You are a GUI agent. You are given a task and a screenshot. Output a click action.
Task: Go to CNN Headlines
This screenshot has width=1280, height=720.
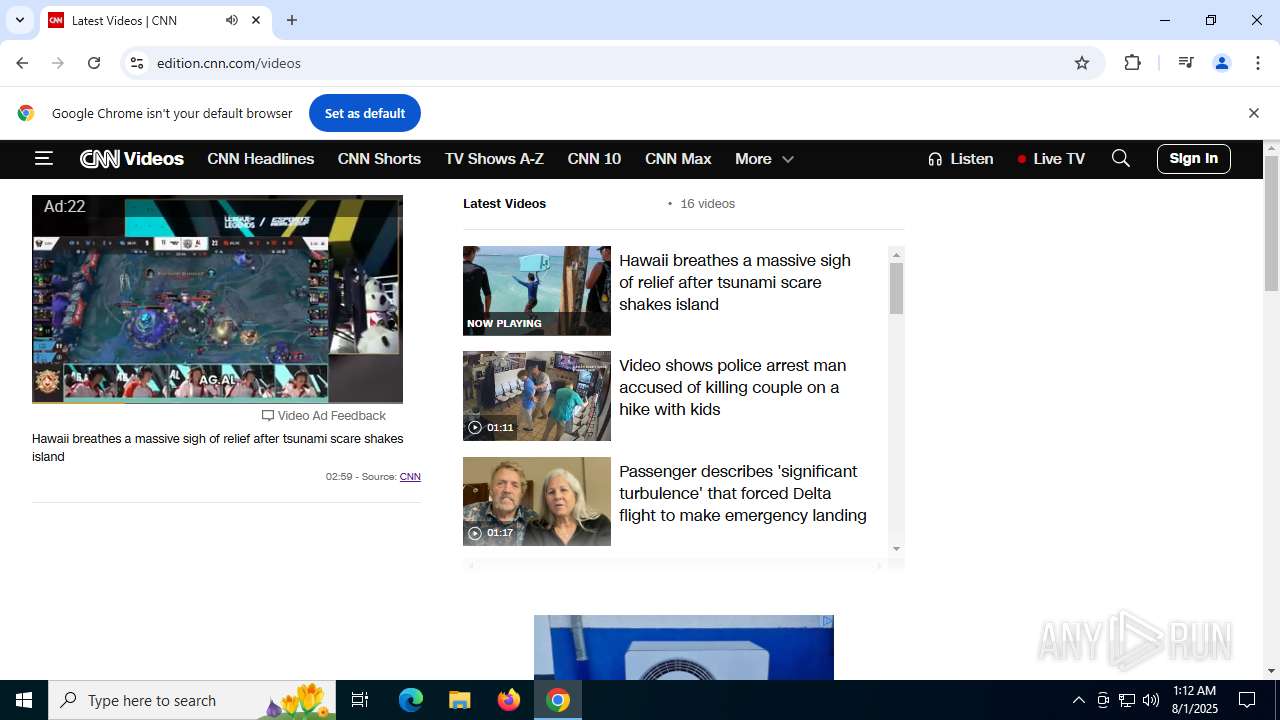point(261,159)
